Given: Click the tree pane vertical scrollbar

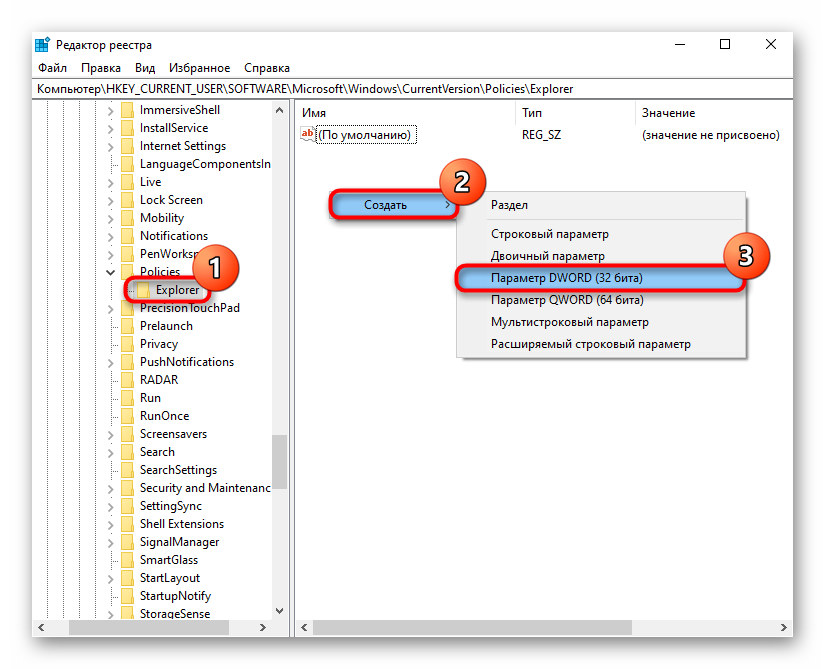Looking at the screenshot, I should point(279,460).
